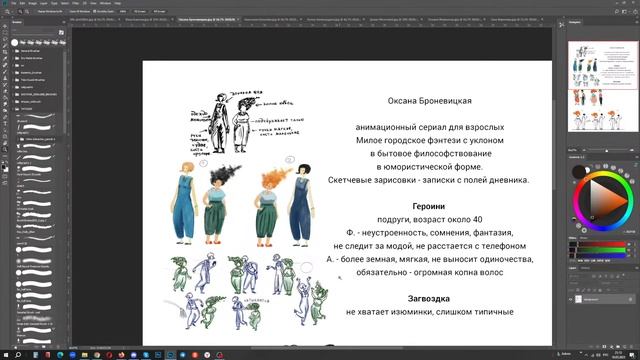The width and height of the screenshot is (640, 360).
Task: Open the Image menu
Action: pyautogui.click(x=33, y=3)
